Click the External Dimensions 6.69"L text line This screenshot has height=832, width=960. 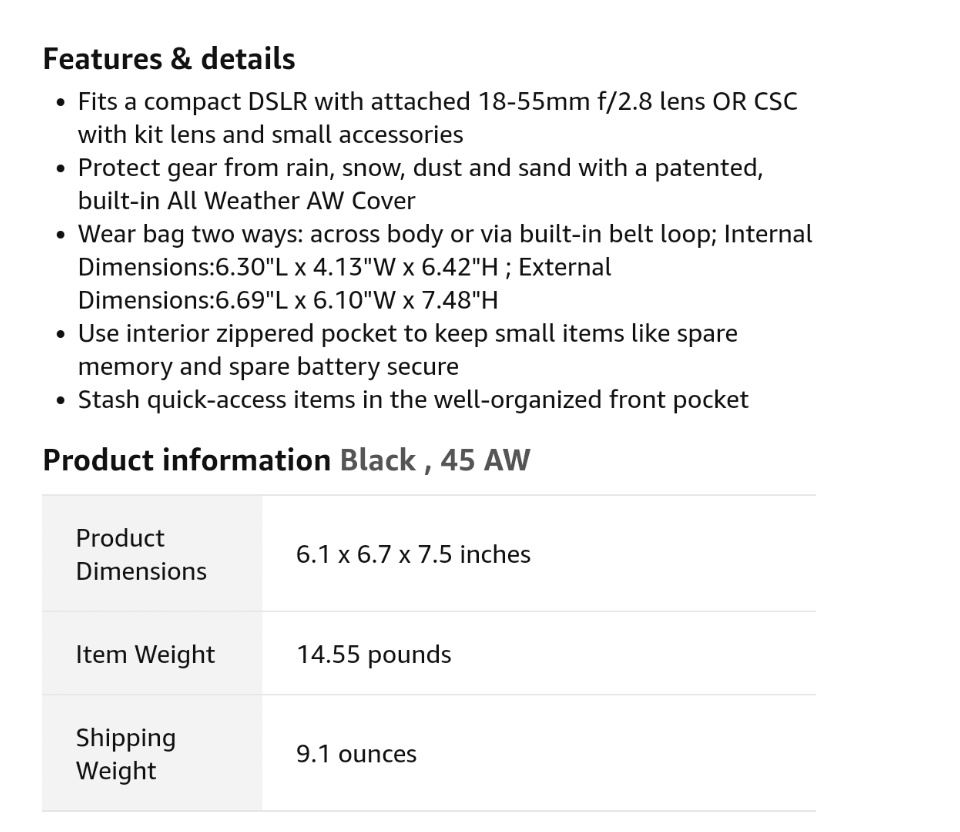click(x=287, y=300)
